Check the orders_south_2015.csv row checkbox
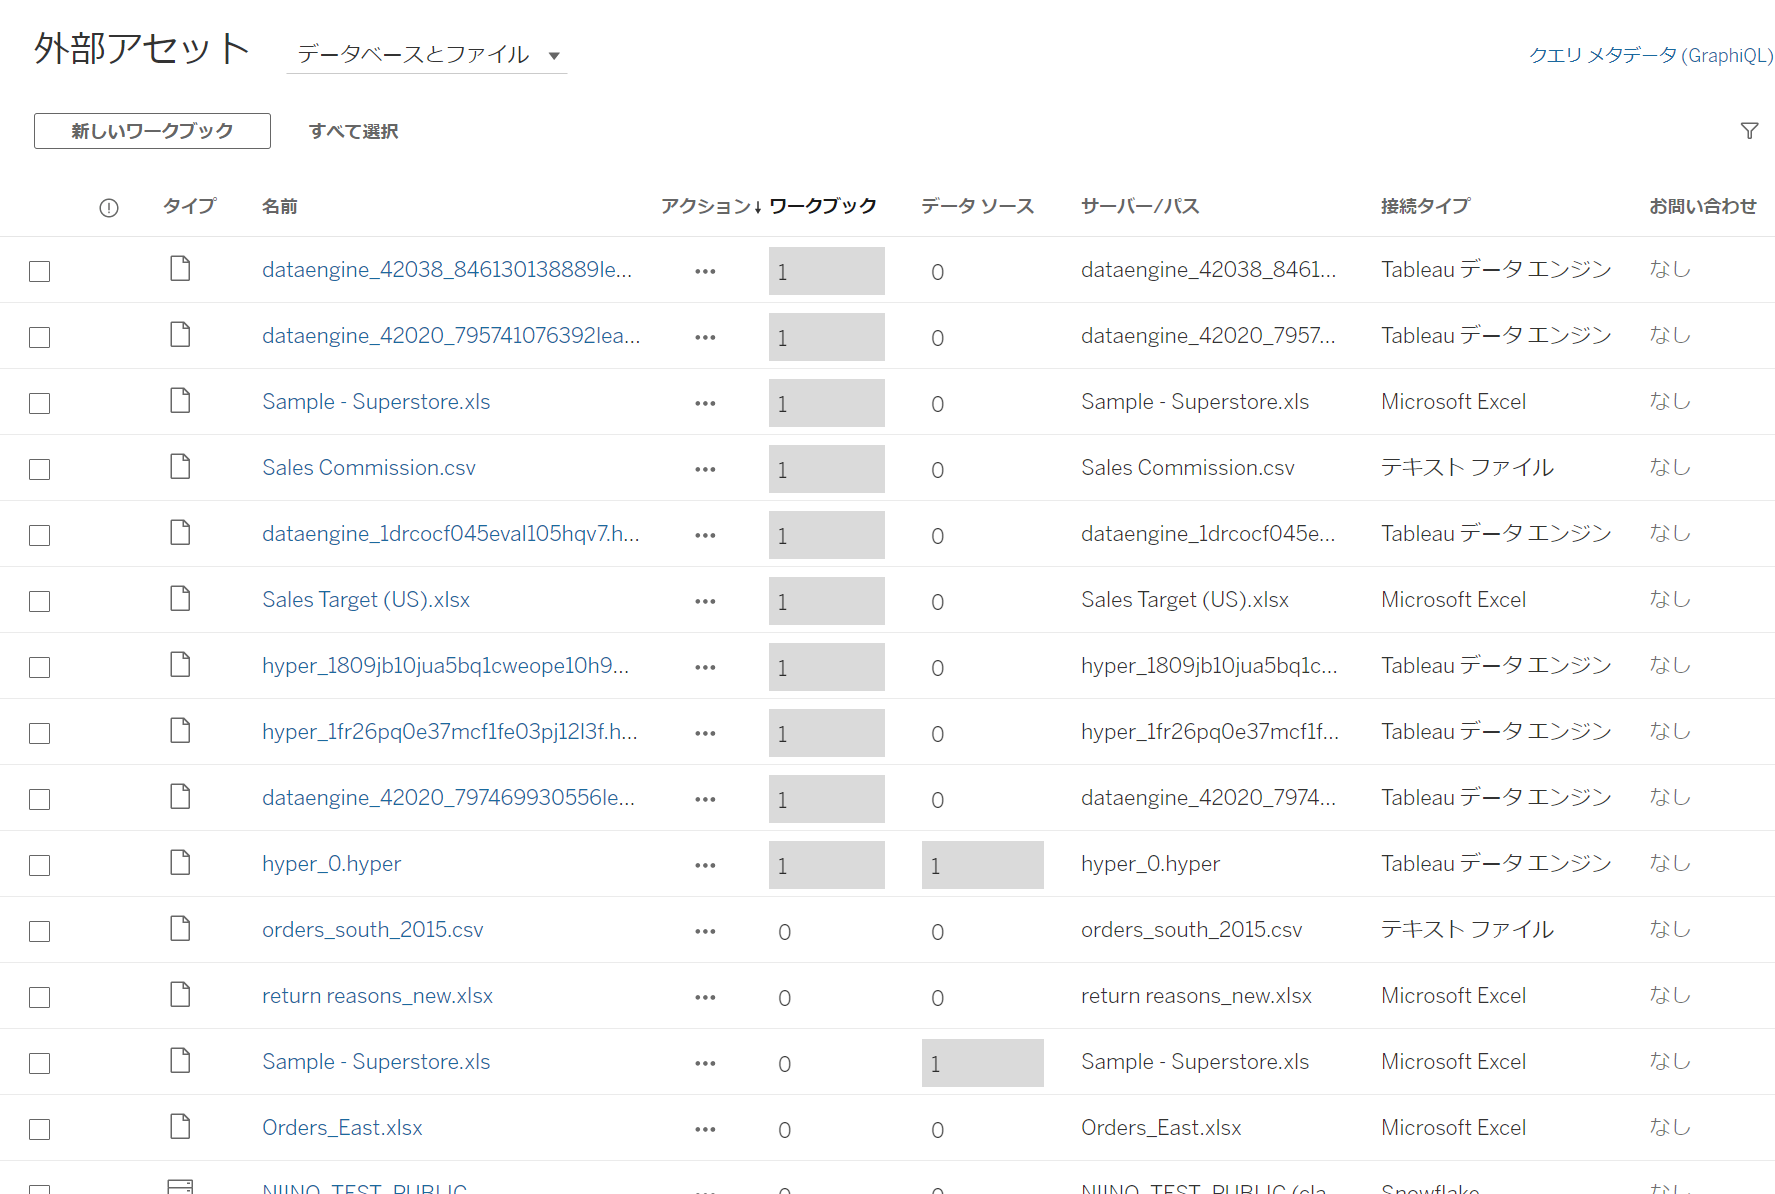 coord(39,930)
